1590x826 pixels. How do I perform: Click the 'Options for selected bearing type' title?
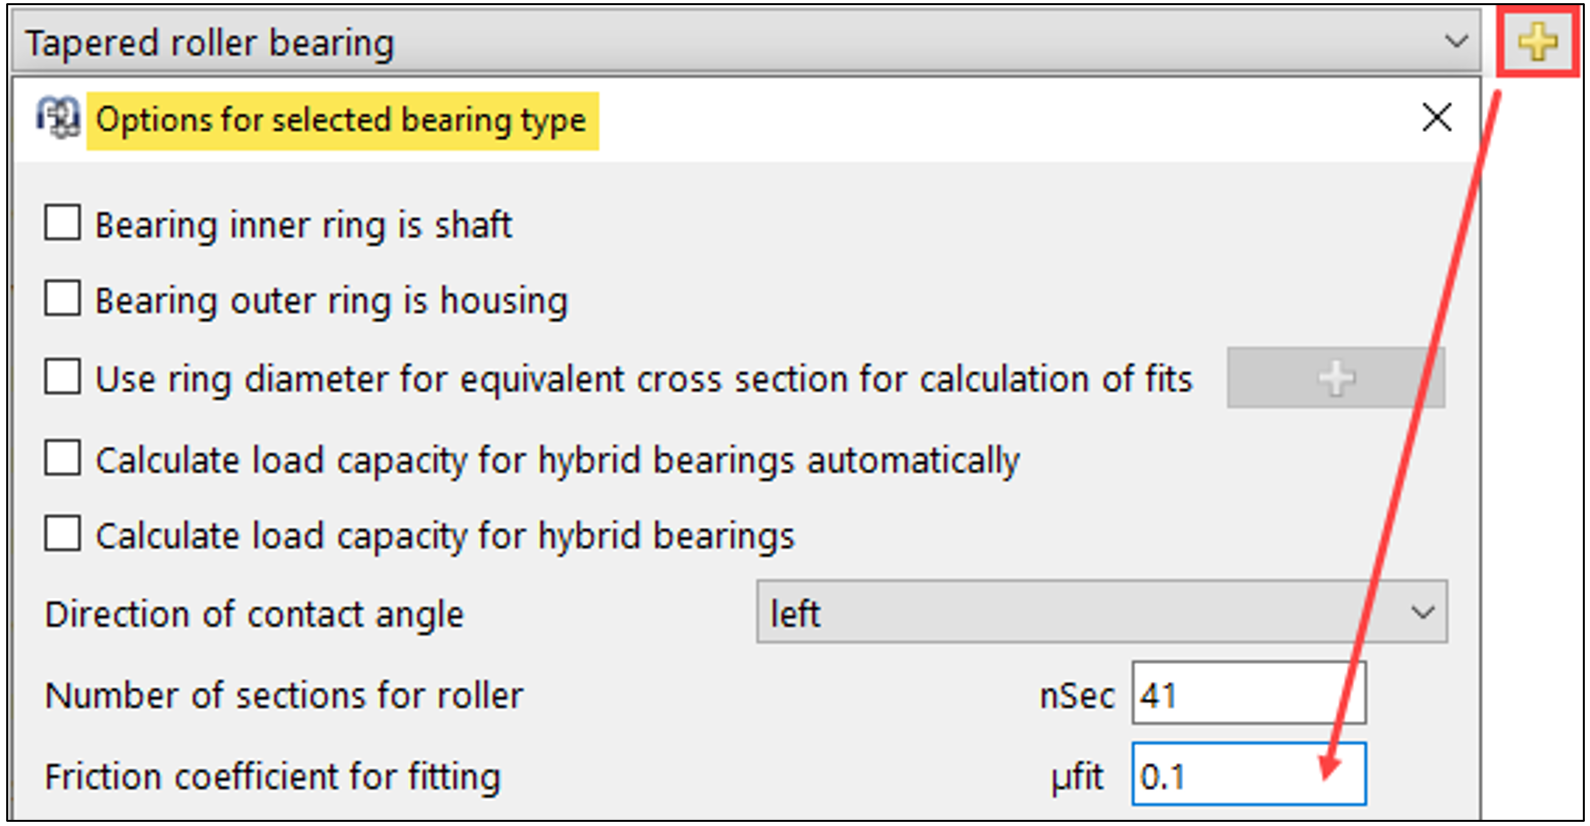click(x=341, y=120)
